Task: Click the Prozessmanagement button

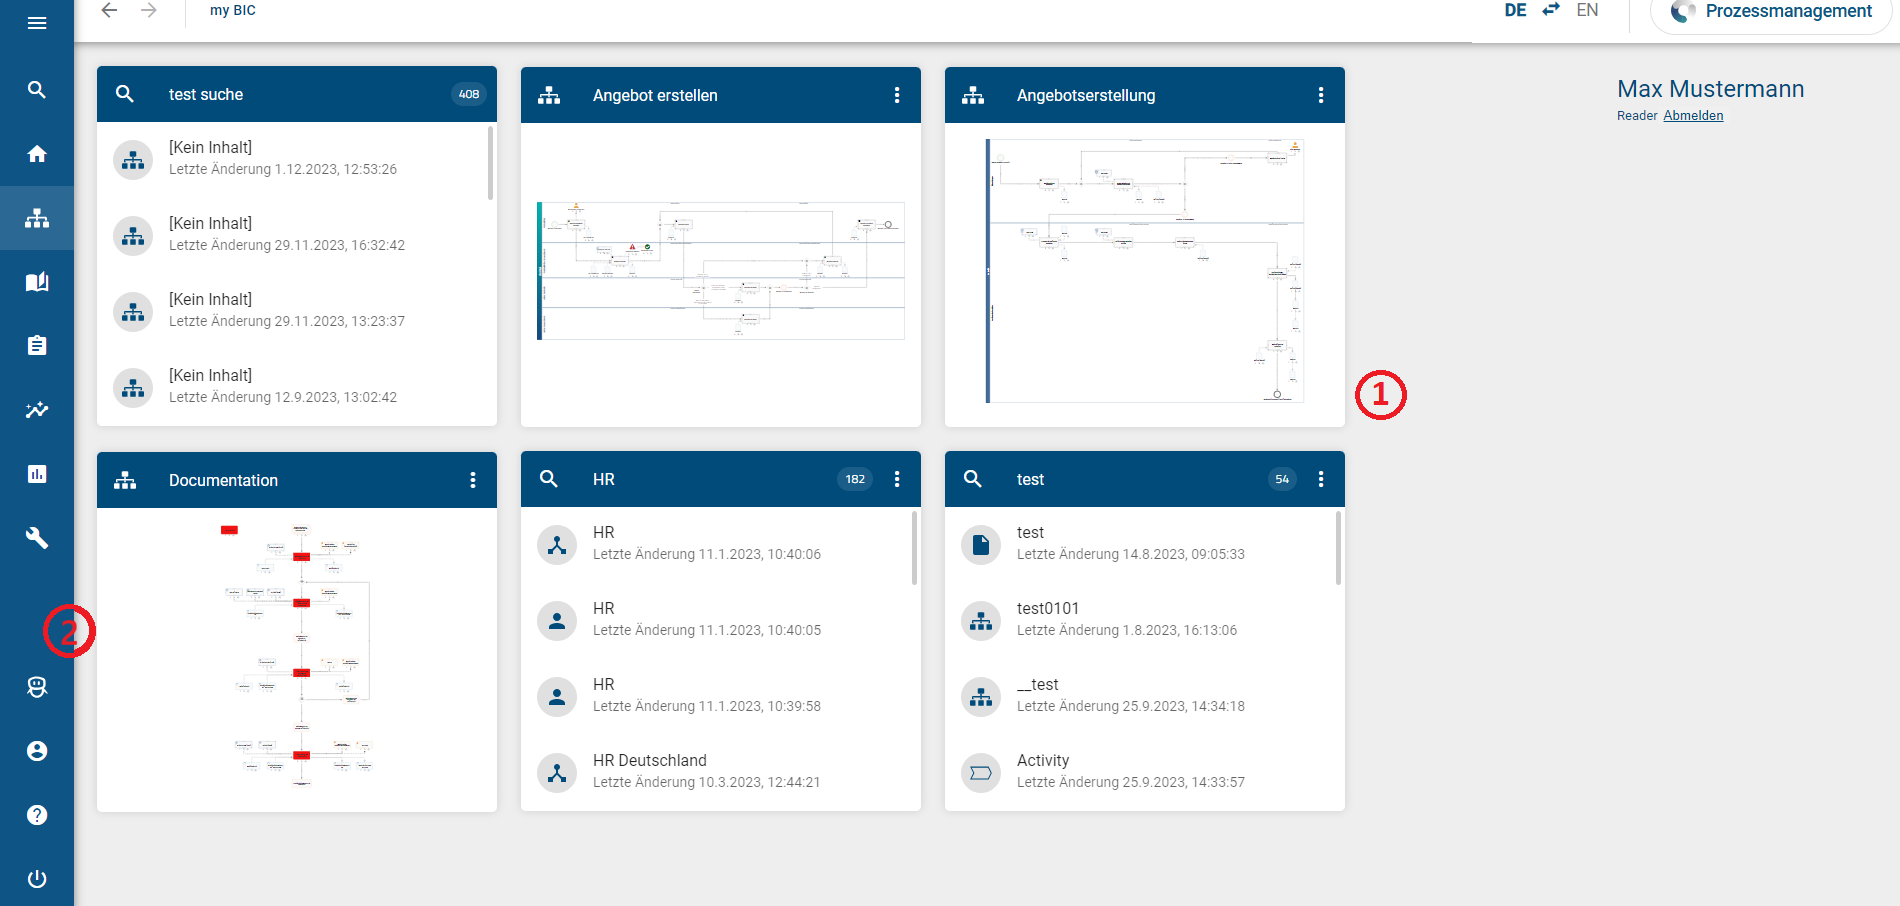Action: (x=1771, y=12)
